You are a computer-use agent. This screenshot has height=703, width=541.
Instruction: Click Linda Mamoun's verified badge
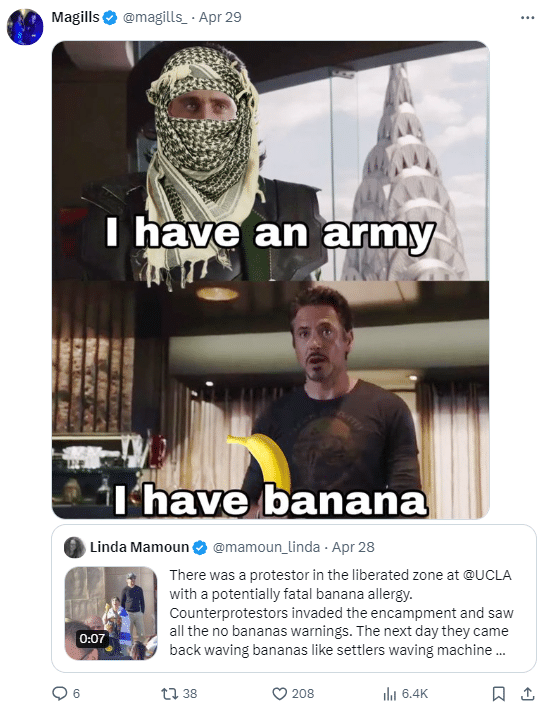[x=199, y=547]
